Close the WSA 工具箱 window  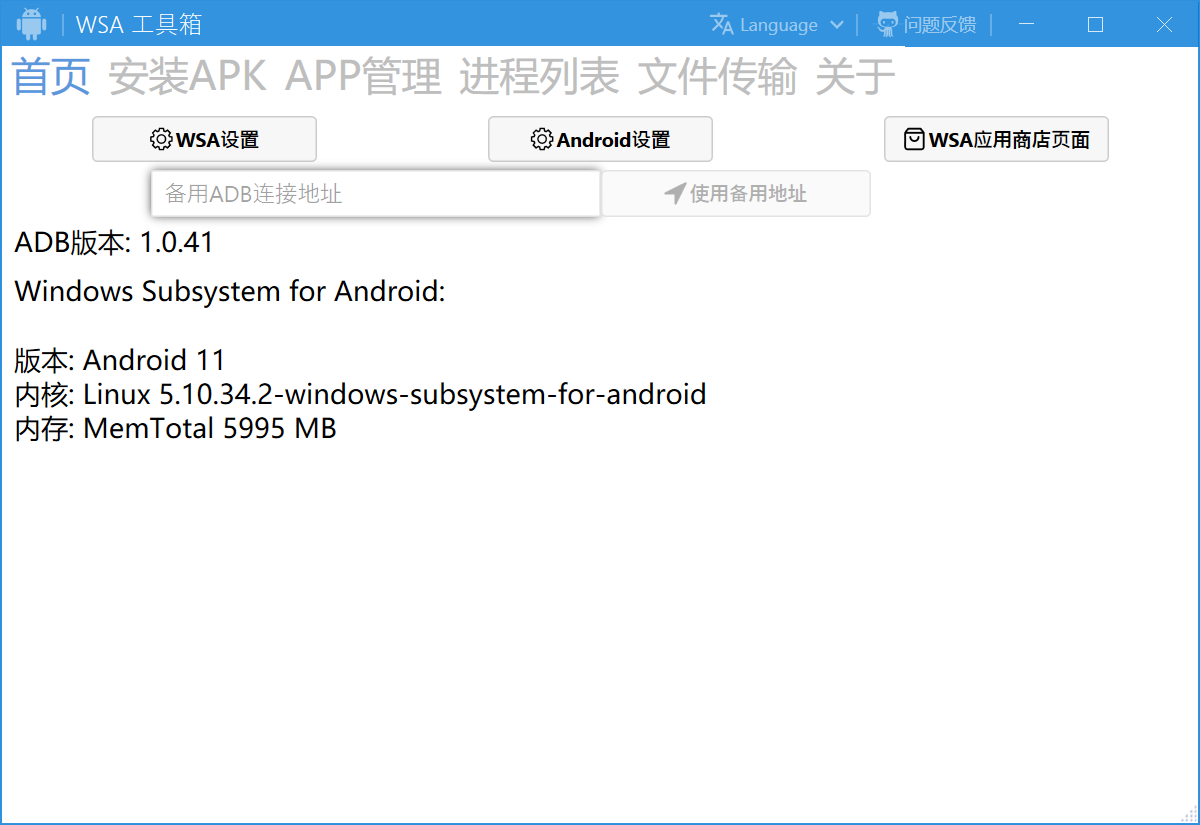coord(1164,24)
